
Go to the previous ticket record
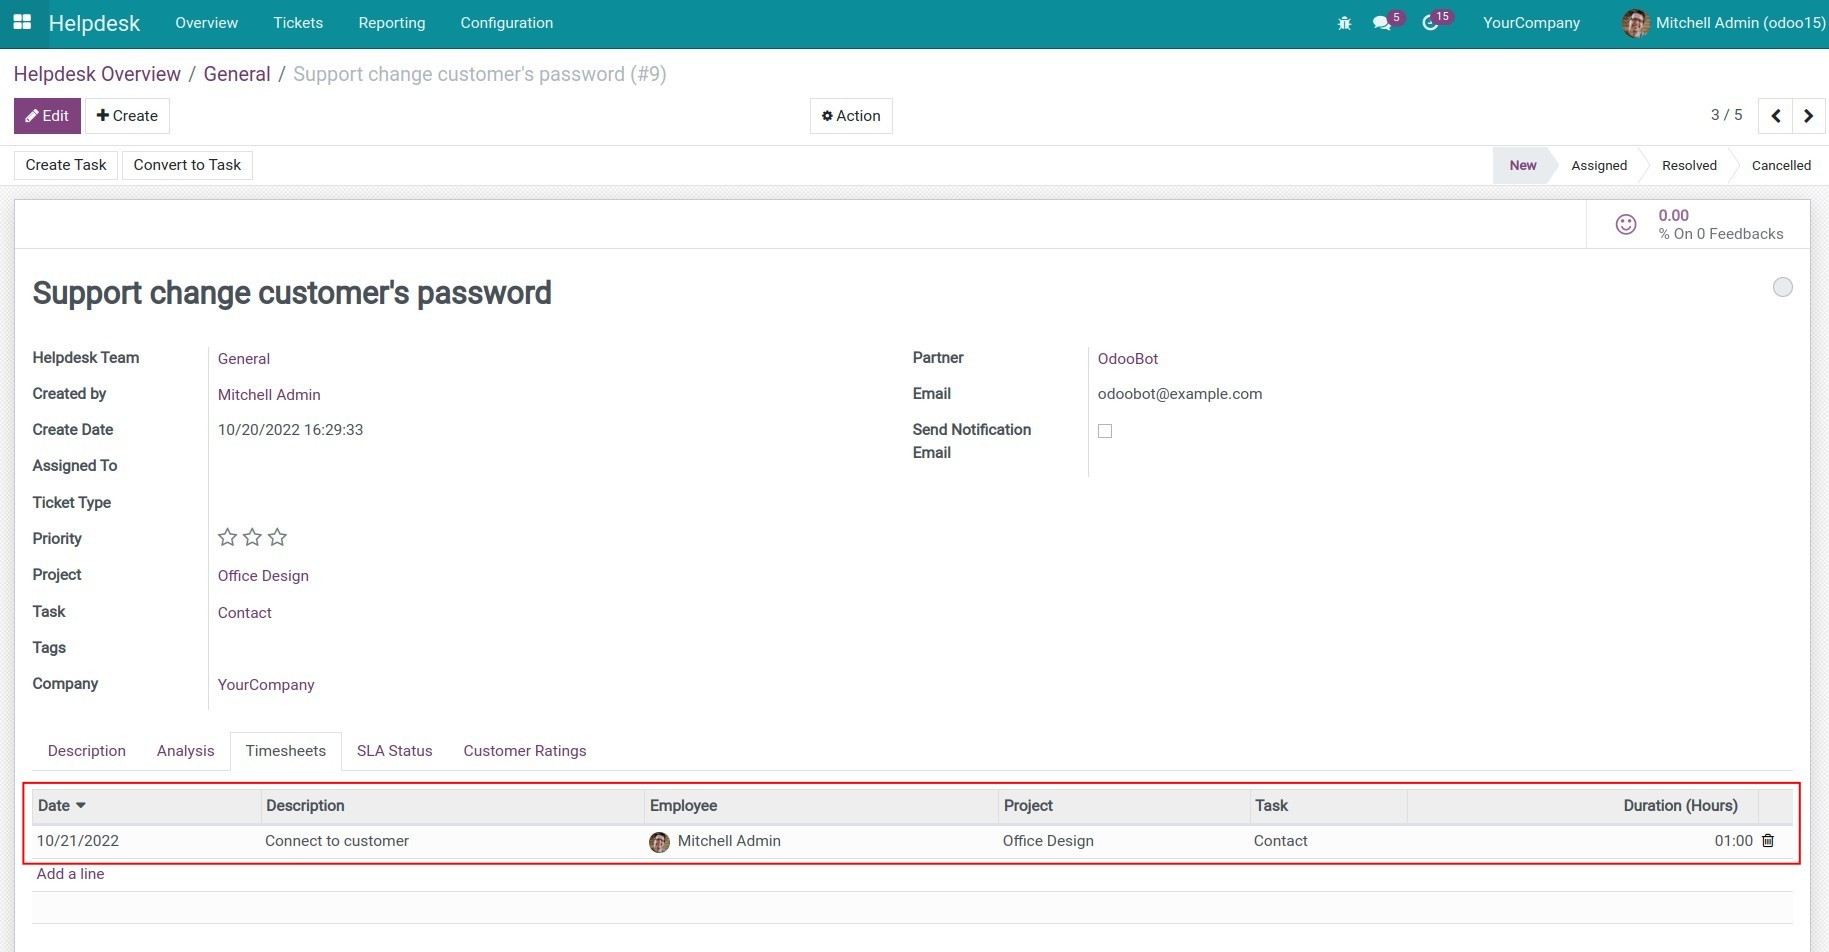coord(1776,116)
